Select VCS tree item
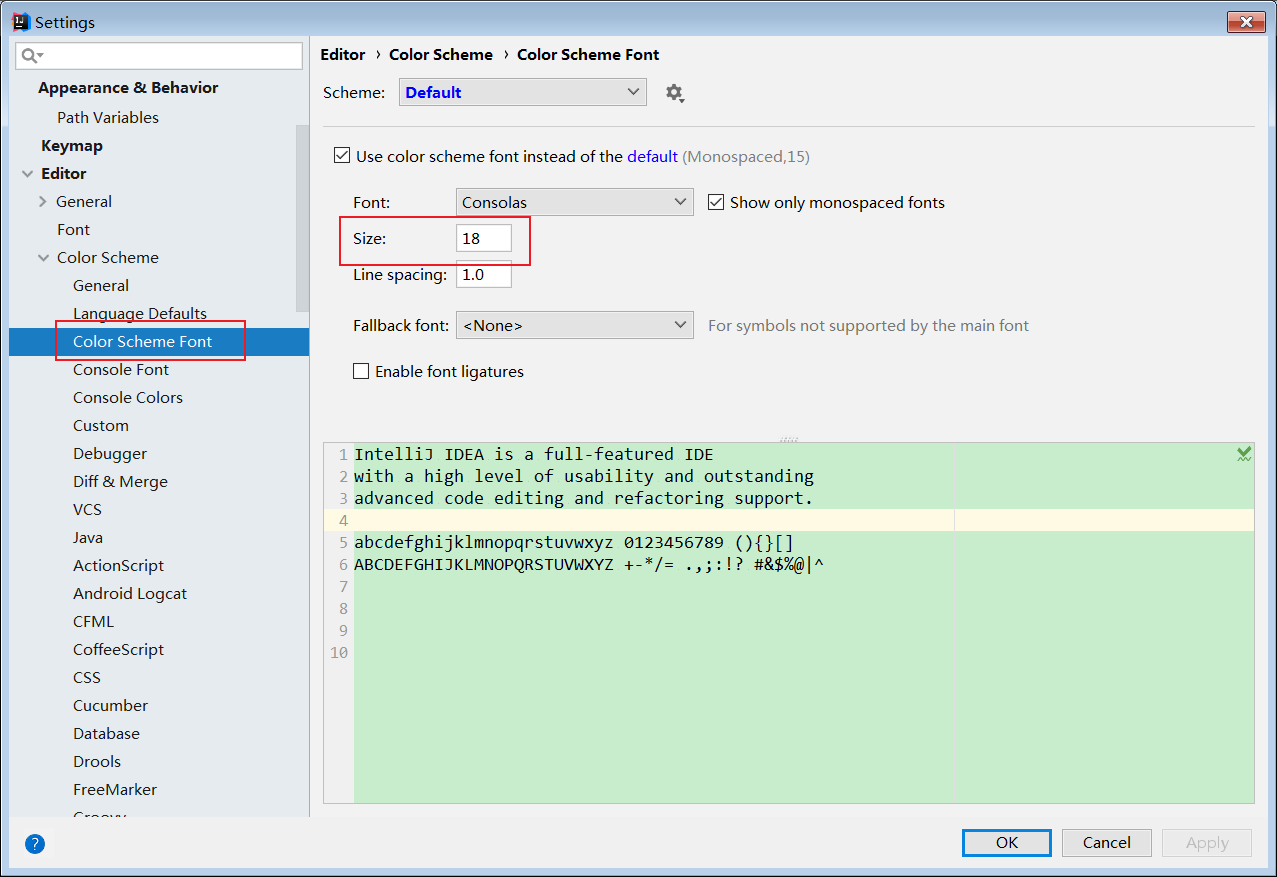The width and height of the screenshot is (1277, 877). coord(87,510)
